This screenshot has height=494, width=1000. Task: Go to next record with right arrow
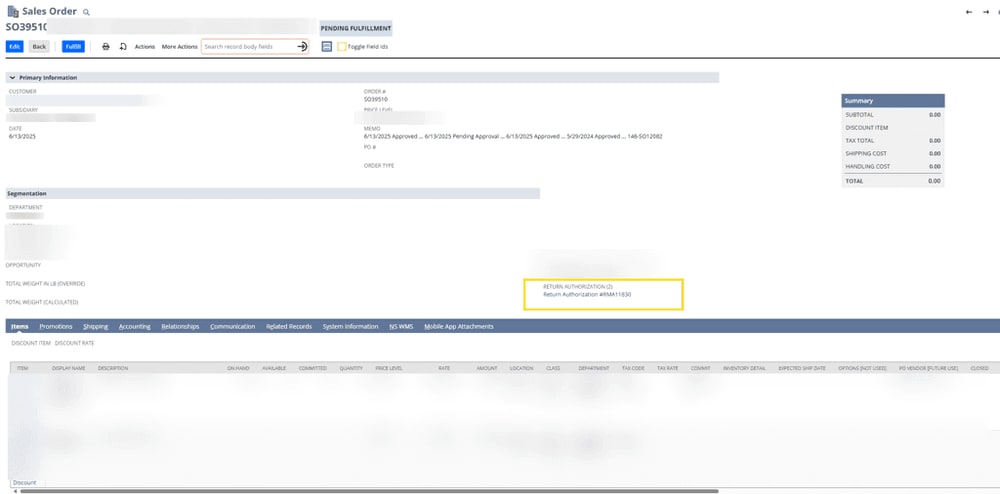click(986, 12)
